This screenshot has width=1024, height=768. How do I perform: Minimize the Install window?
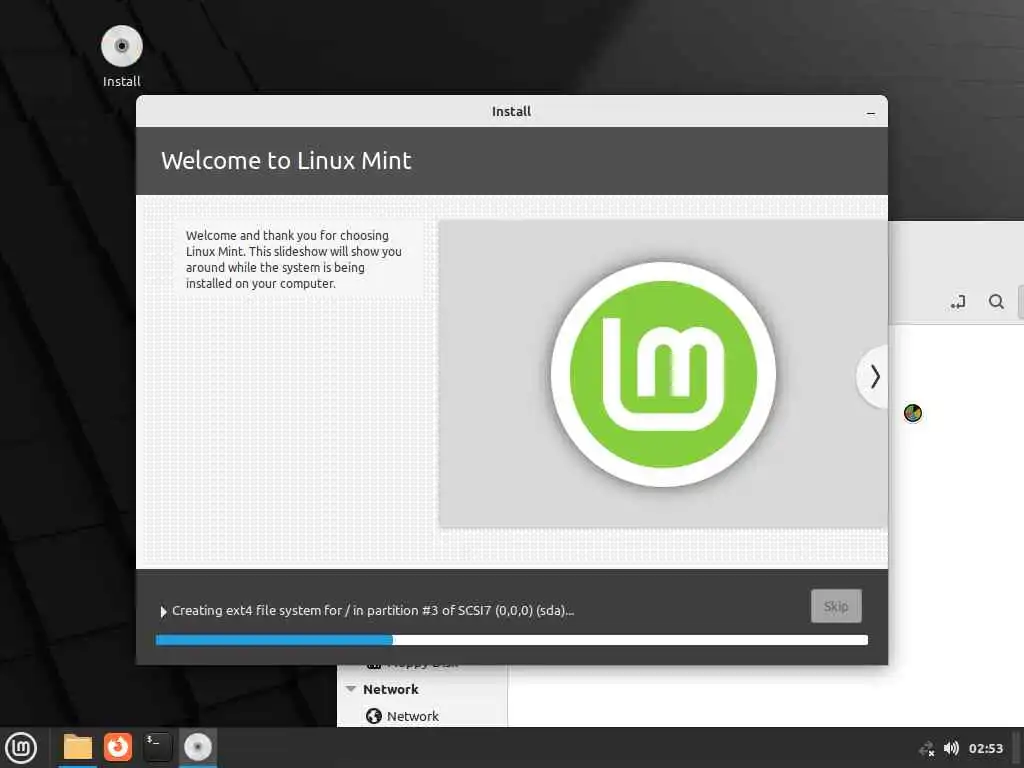[x=871, y=112]
